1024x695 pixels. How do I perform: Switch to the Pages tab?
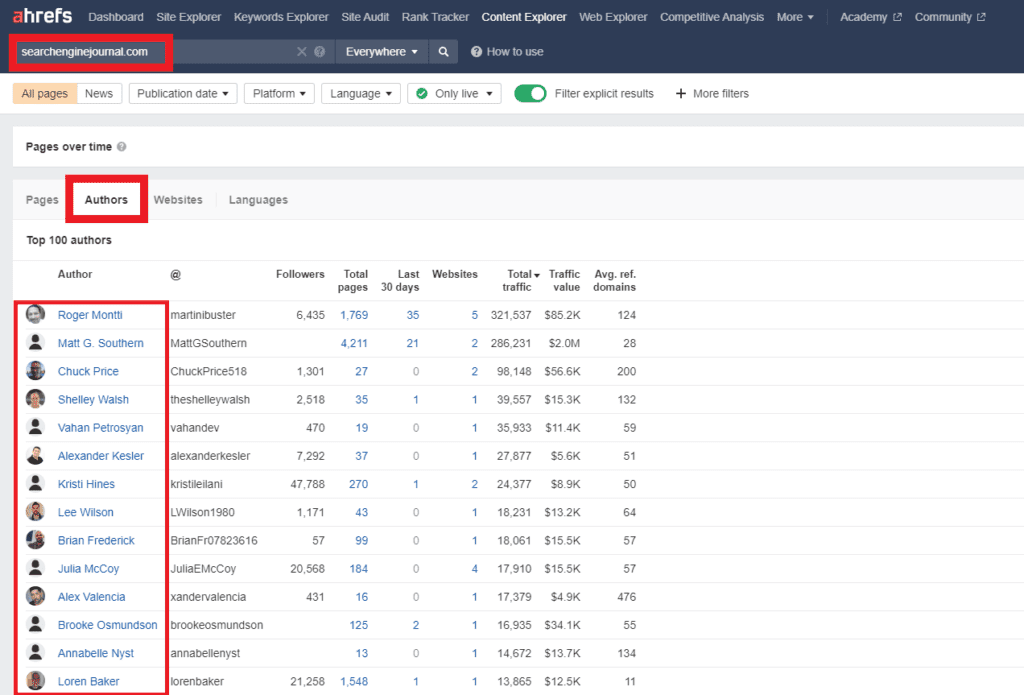click(x=42, y=200)
